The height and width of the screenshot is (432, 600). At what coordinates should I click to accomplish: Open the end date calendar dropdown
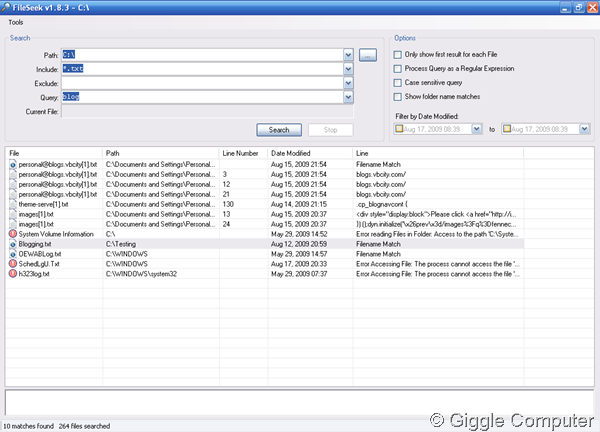584,129
